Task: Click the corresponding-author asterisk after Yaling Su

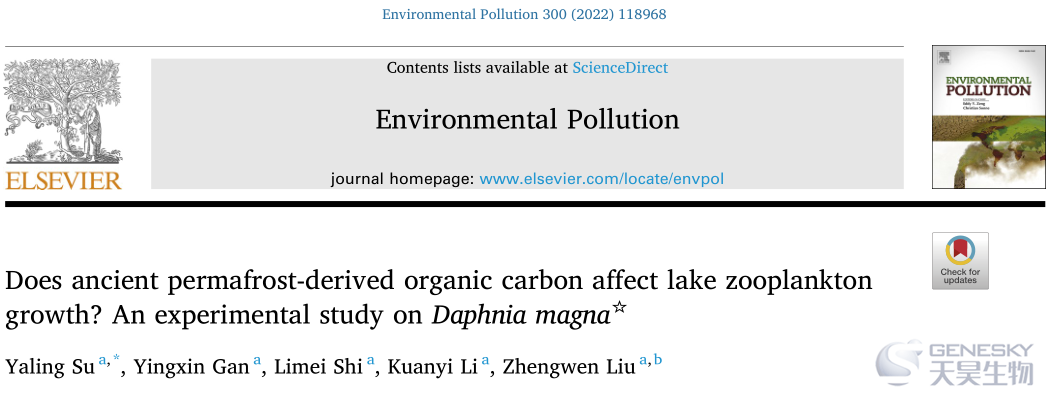Action: tap(116, 360)
